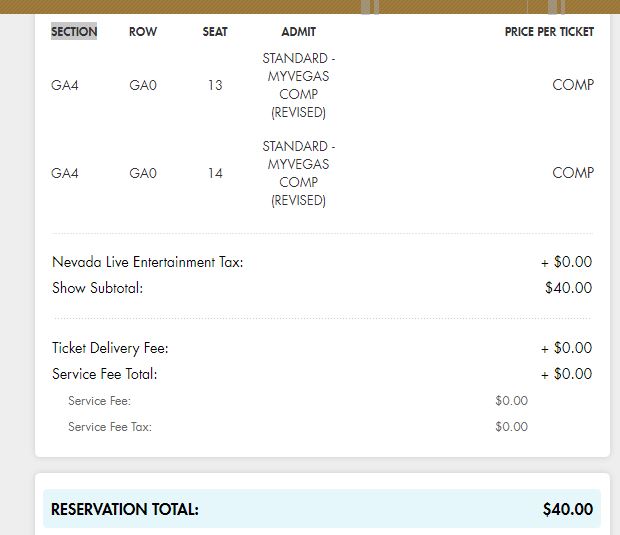Click admit type text for seat 13
Image resolution: width=620 pixels, height=535 pixels.
point(298,85)
